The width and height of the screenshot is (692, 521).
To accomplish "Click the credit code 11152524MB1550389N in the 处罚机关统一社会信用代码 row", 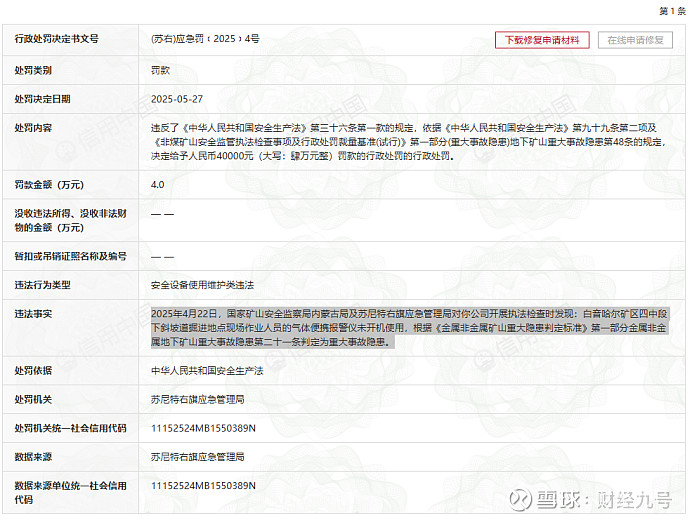I will tap(203, 428).
